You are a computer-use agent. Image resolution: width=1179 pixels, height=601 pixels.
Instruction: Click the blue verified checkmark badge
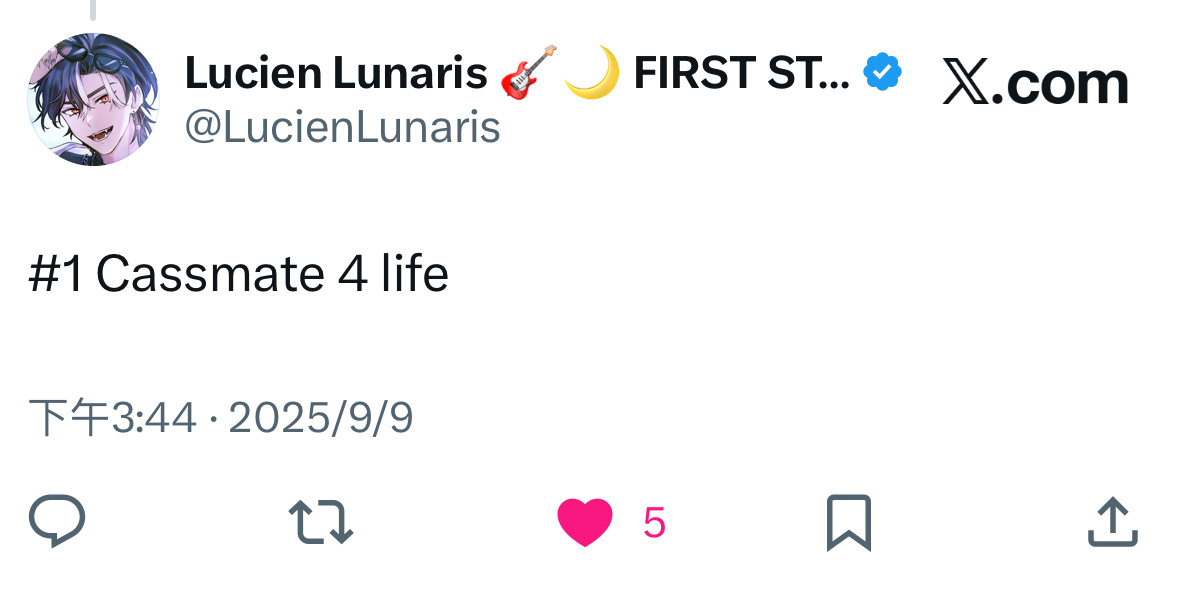tap(883, 73)
